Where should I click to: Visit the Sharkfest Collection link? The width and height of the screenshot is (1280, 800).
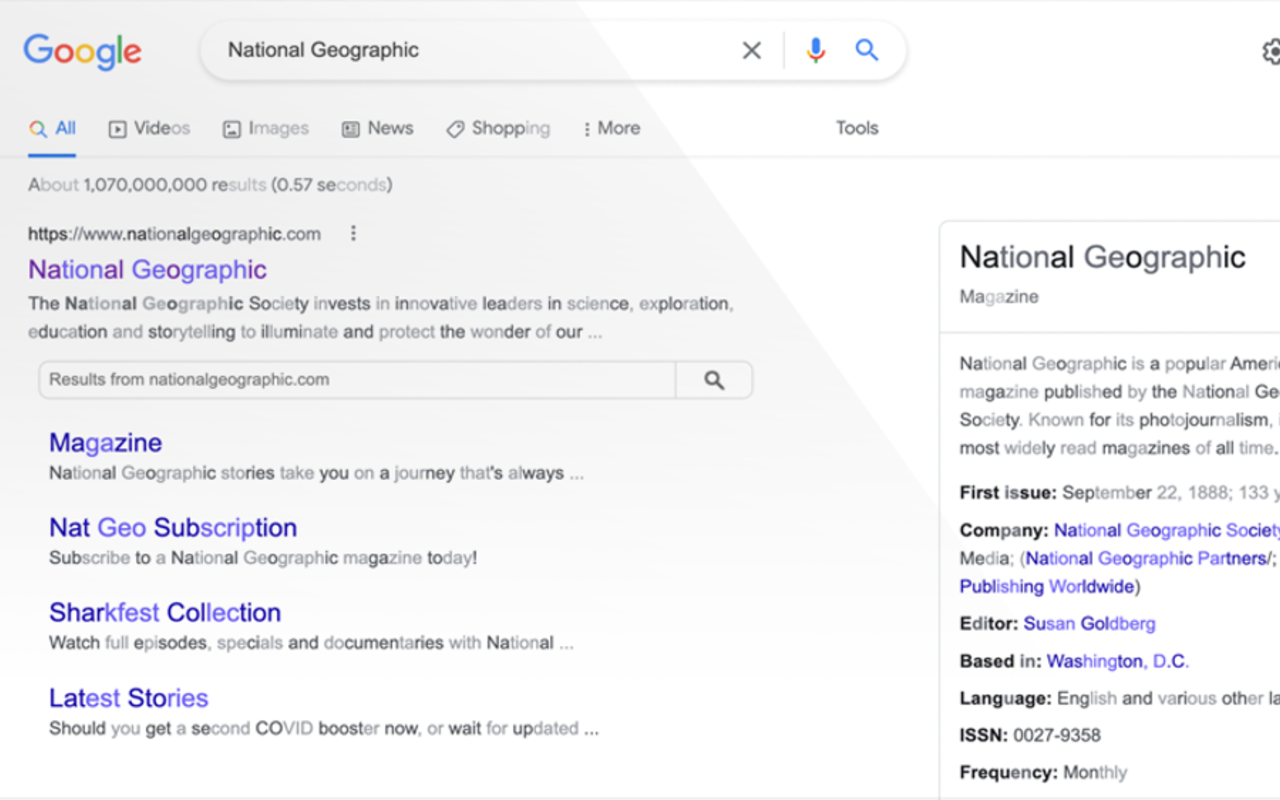click(165, 613)
